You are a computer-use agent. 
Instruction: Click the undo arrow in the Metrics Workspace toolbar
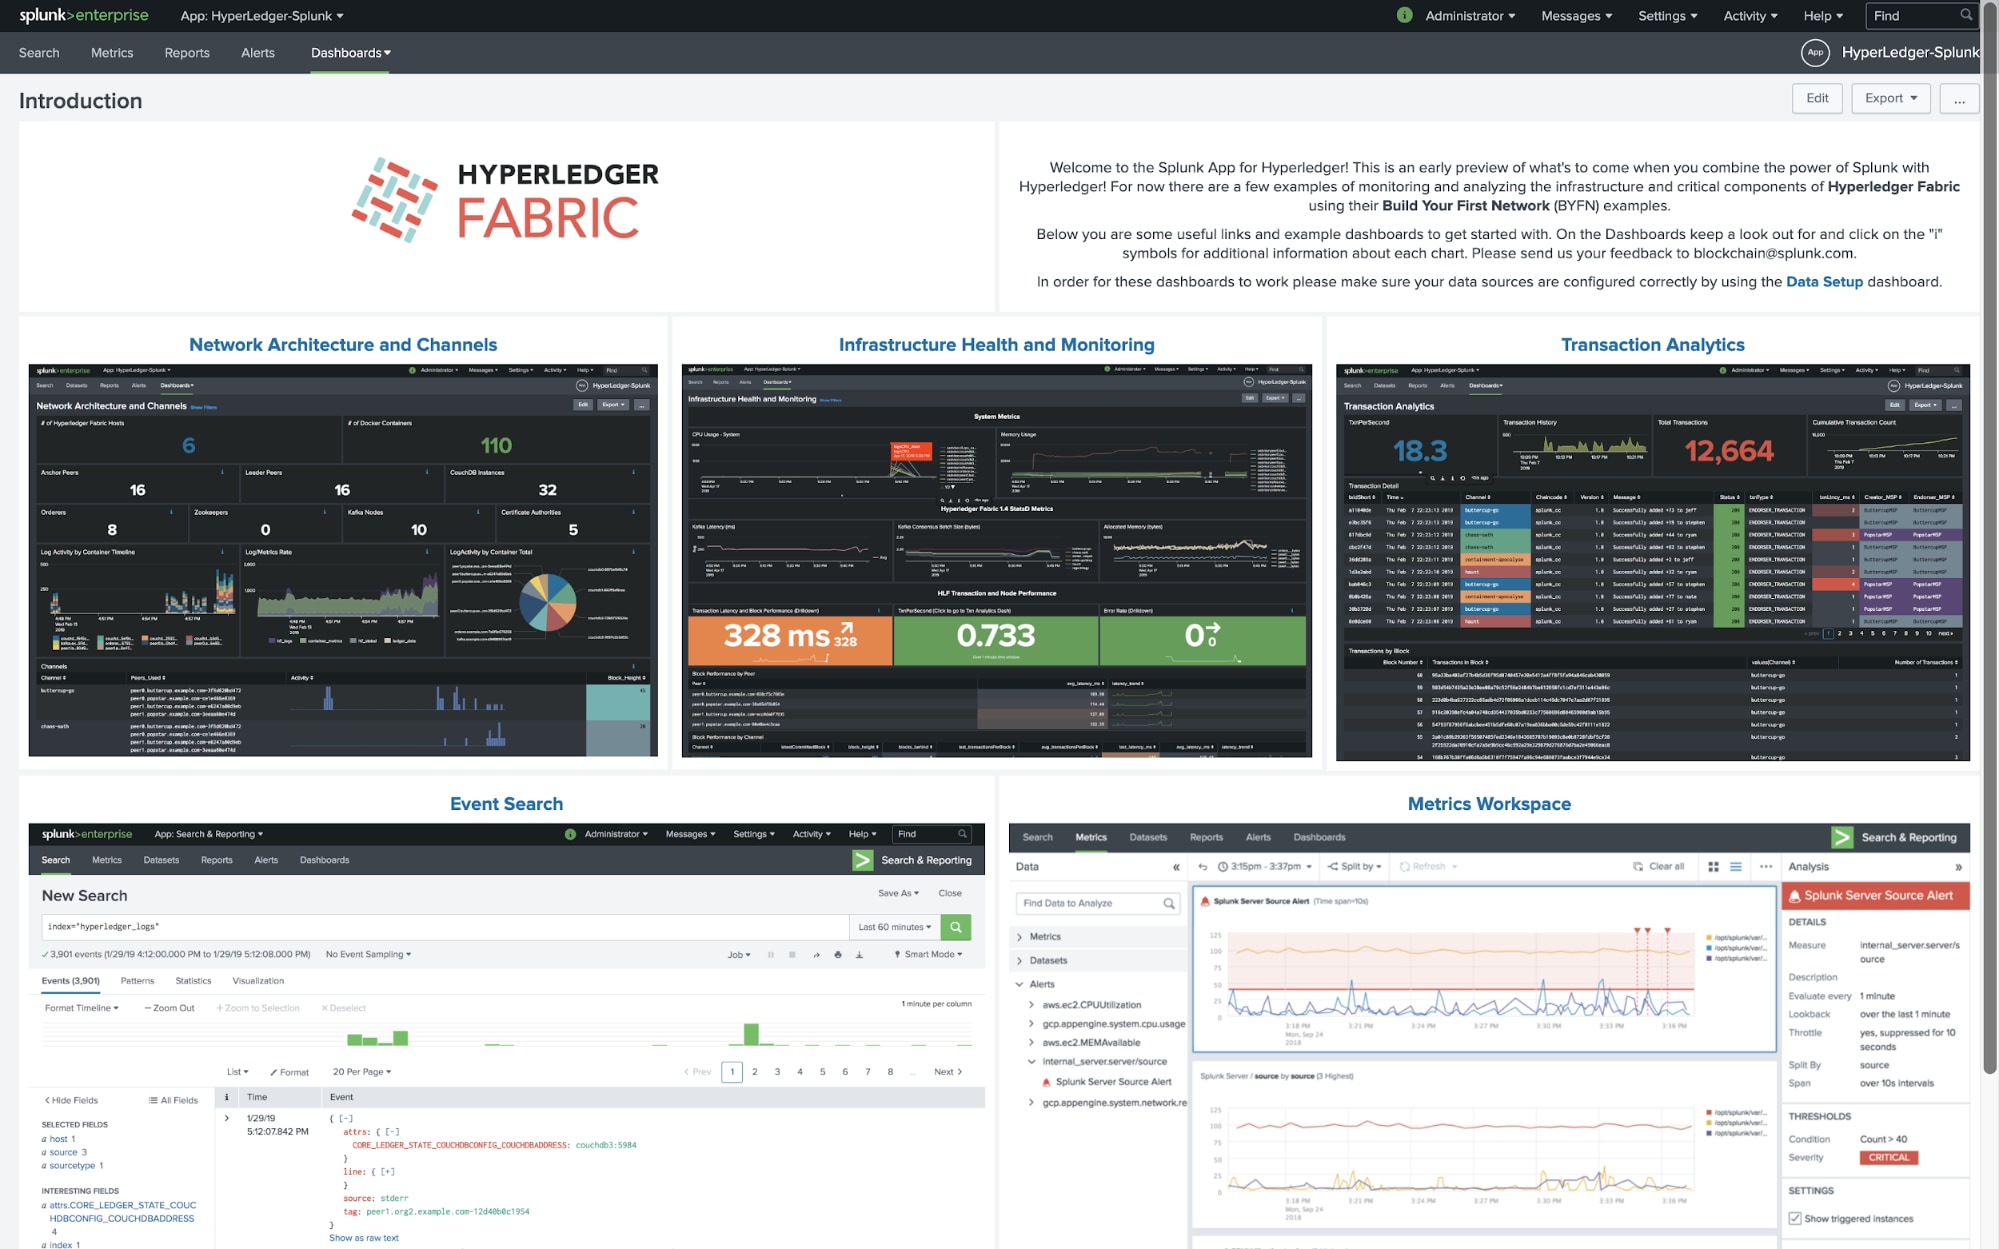click(1203, 866)
